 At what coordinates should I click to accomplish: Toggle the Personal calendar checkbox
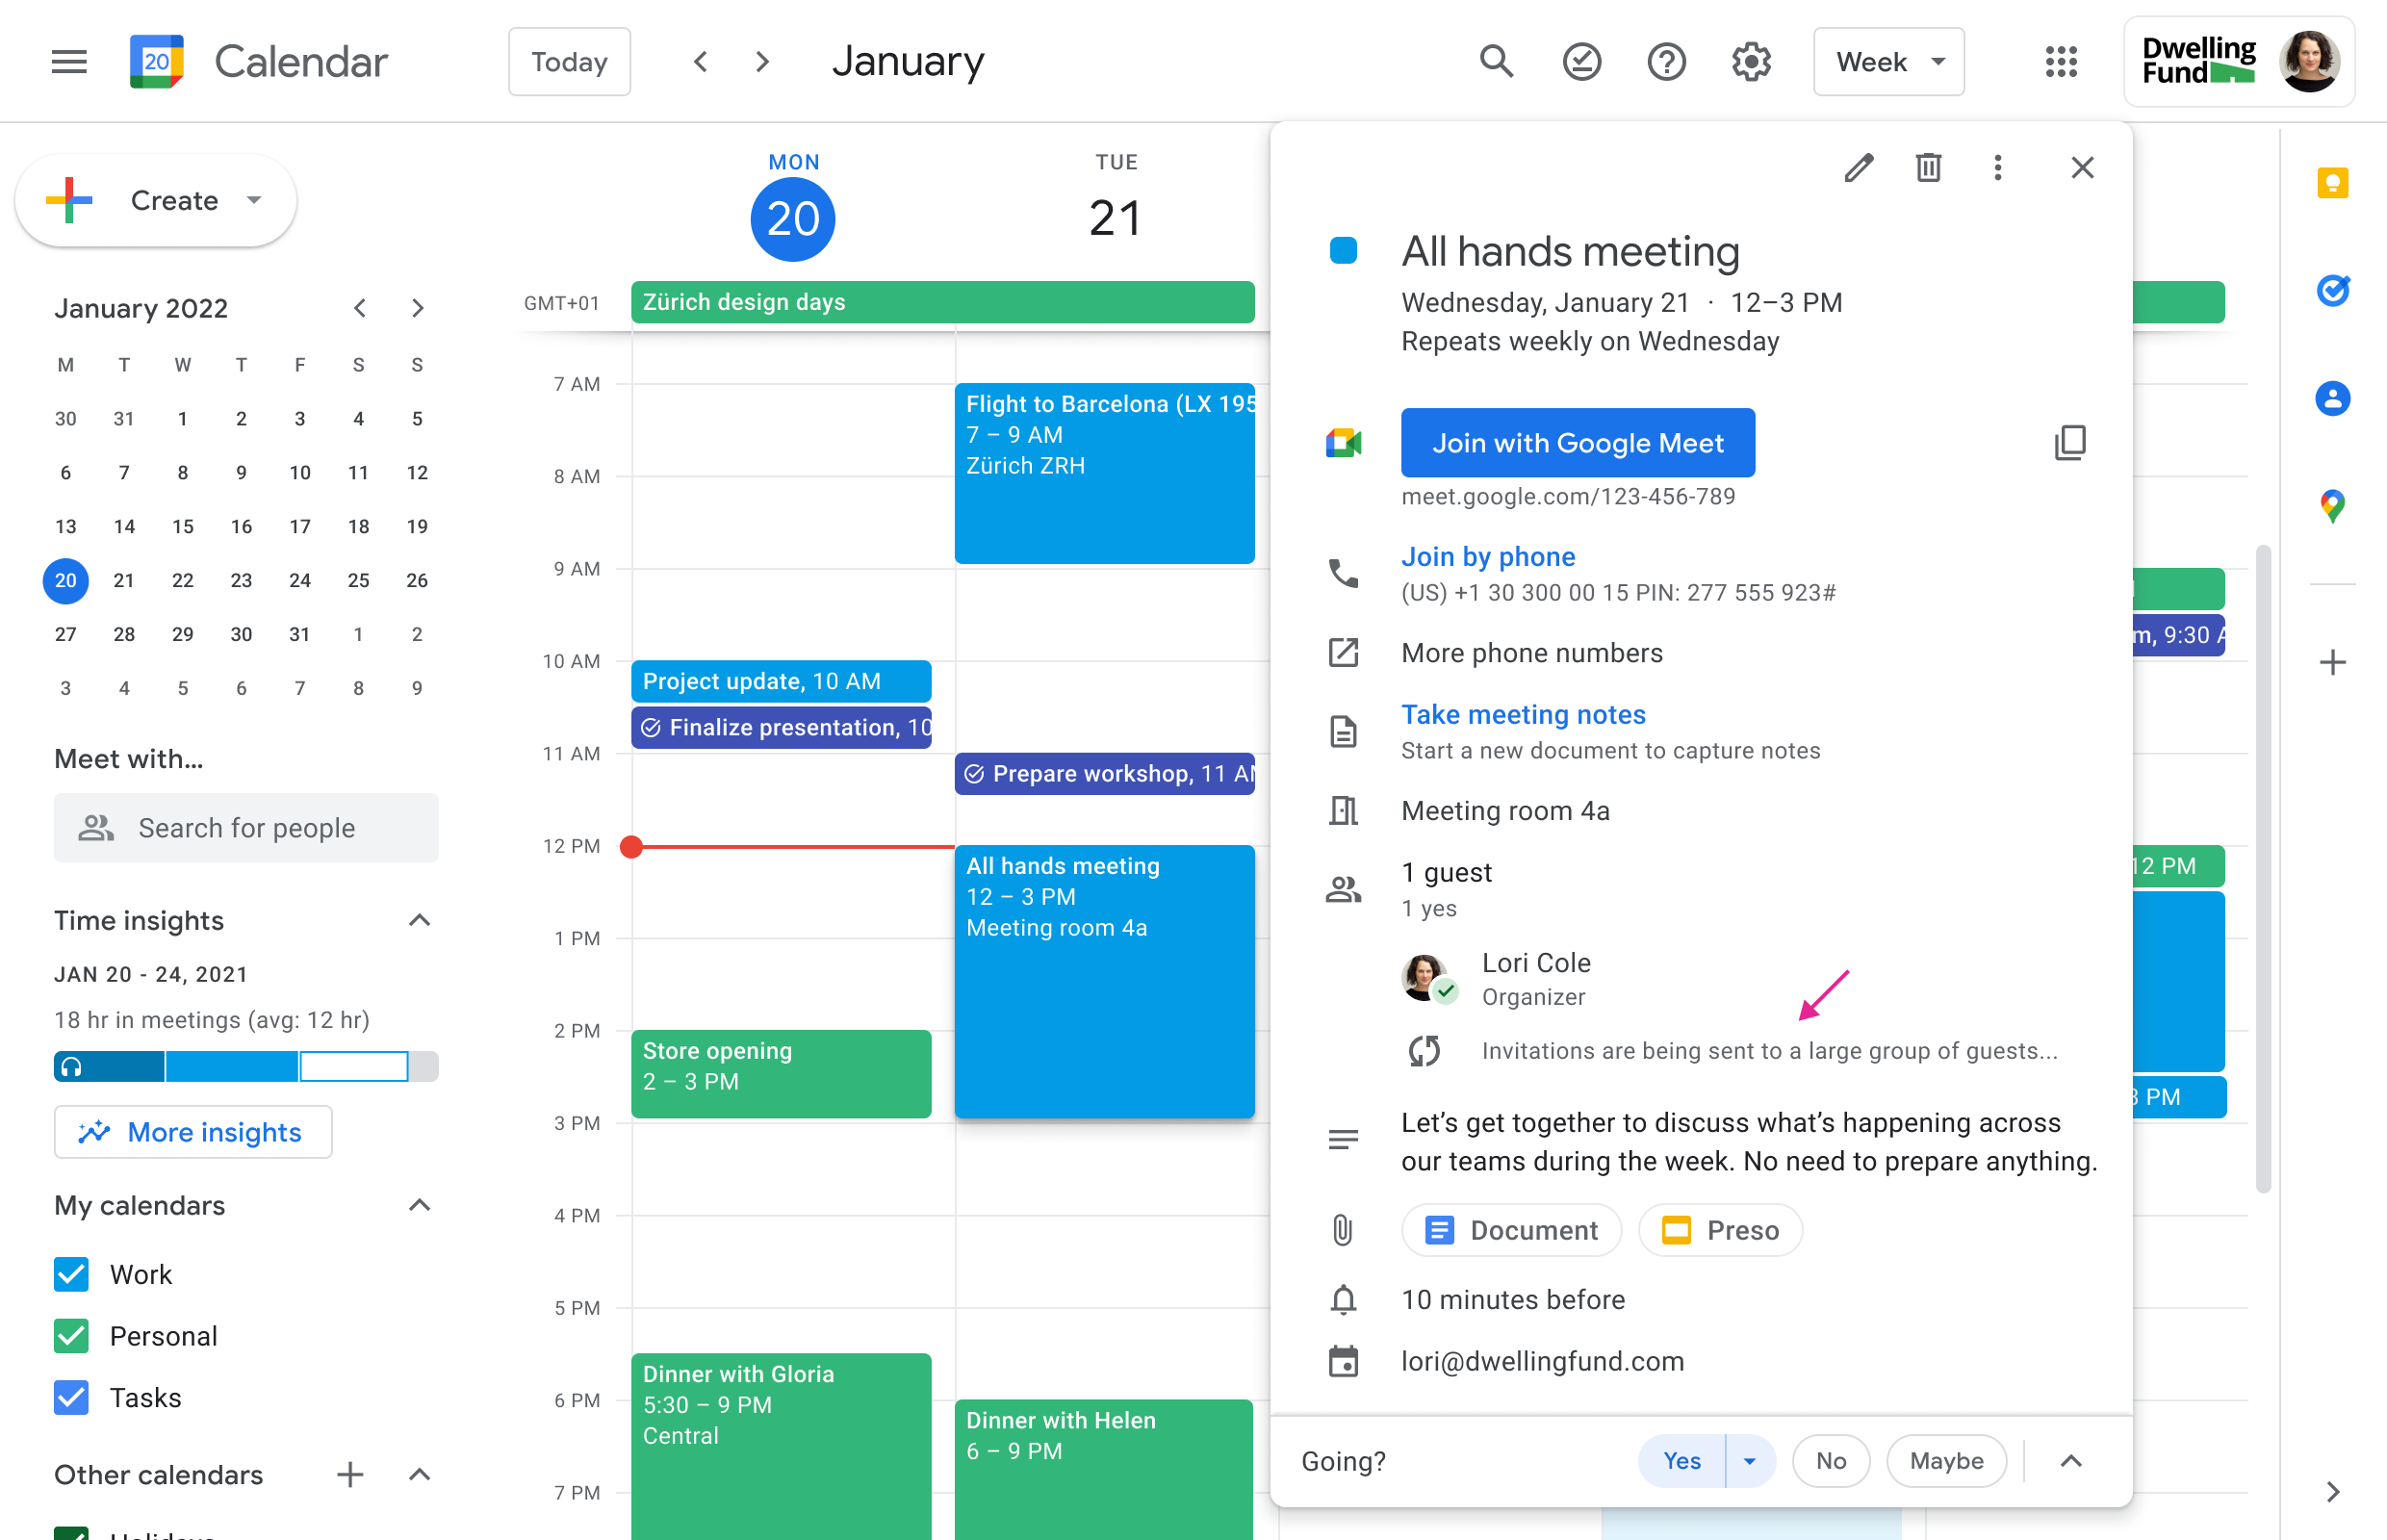point(71,1336)
